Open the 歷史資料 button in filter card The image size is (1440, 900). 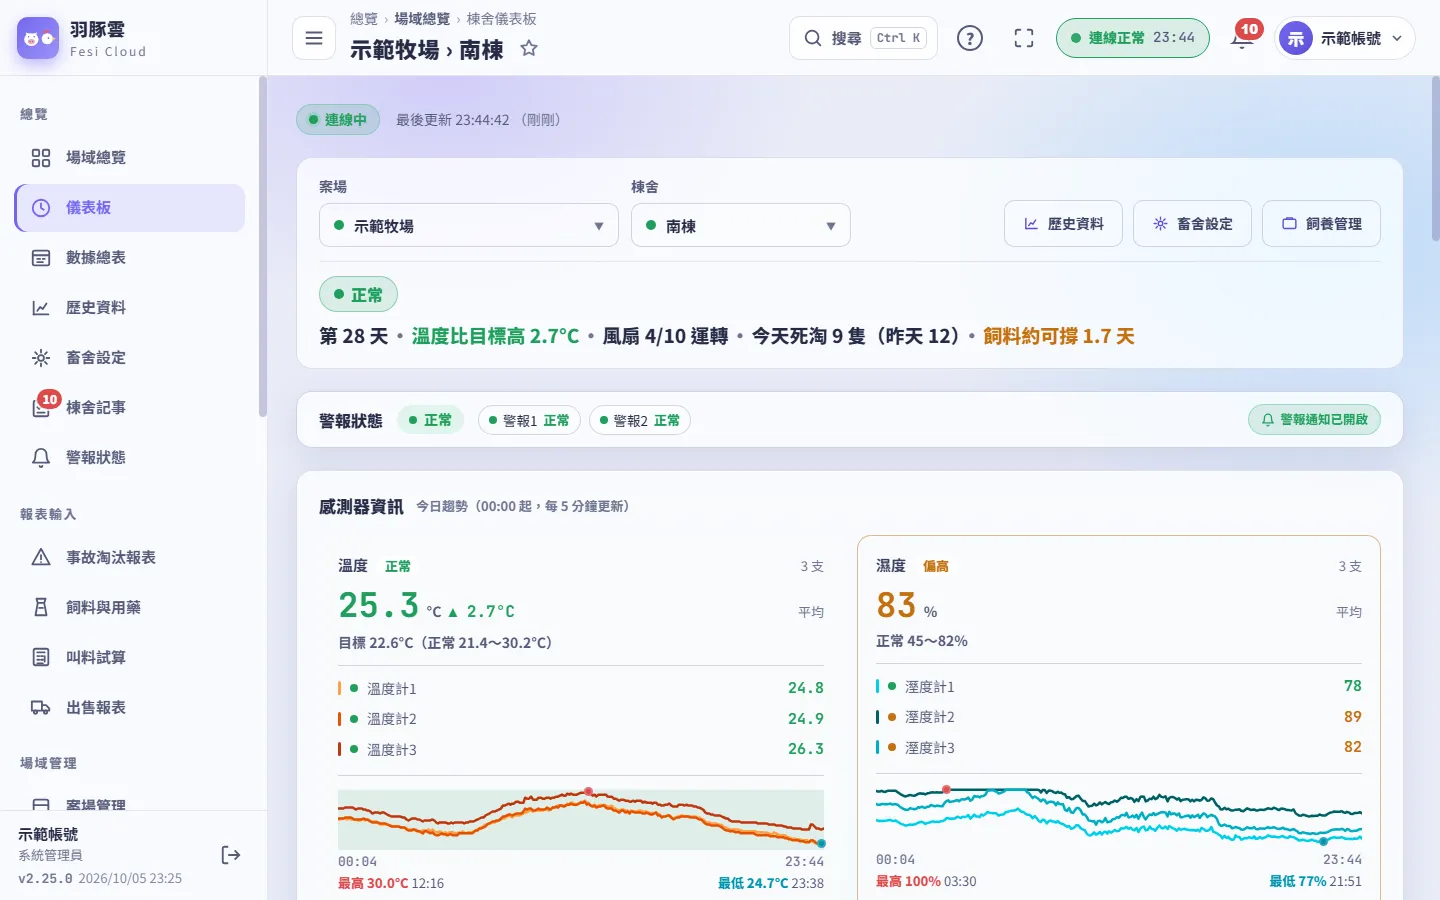pos(1063,223)
